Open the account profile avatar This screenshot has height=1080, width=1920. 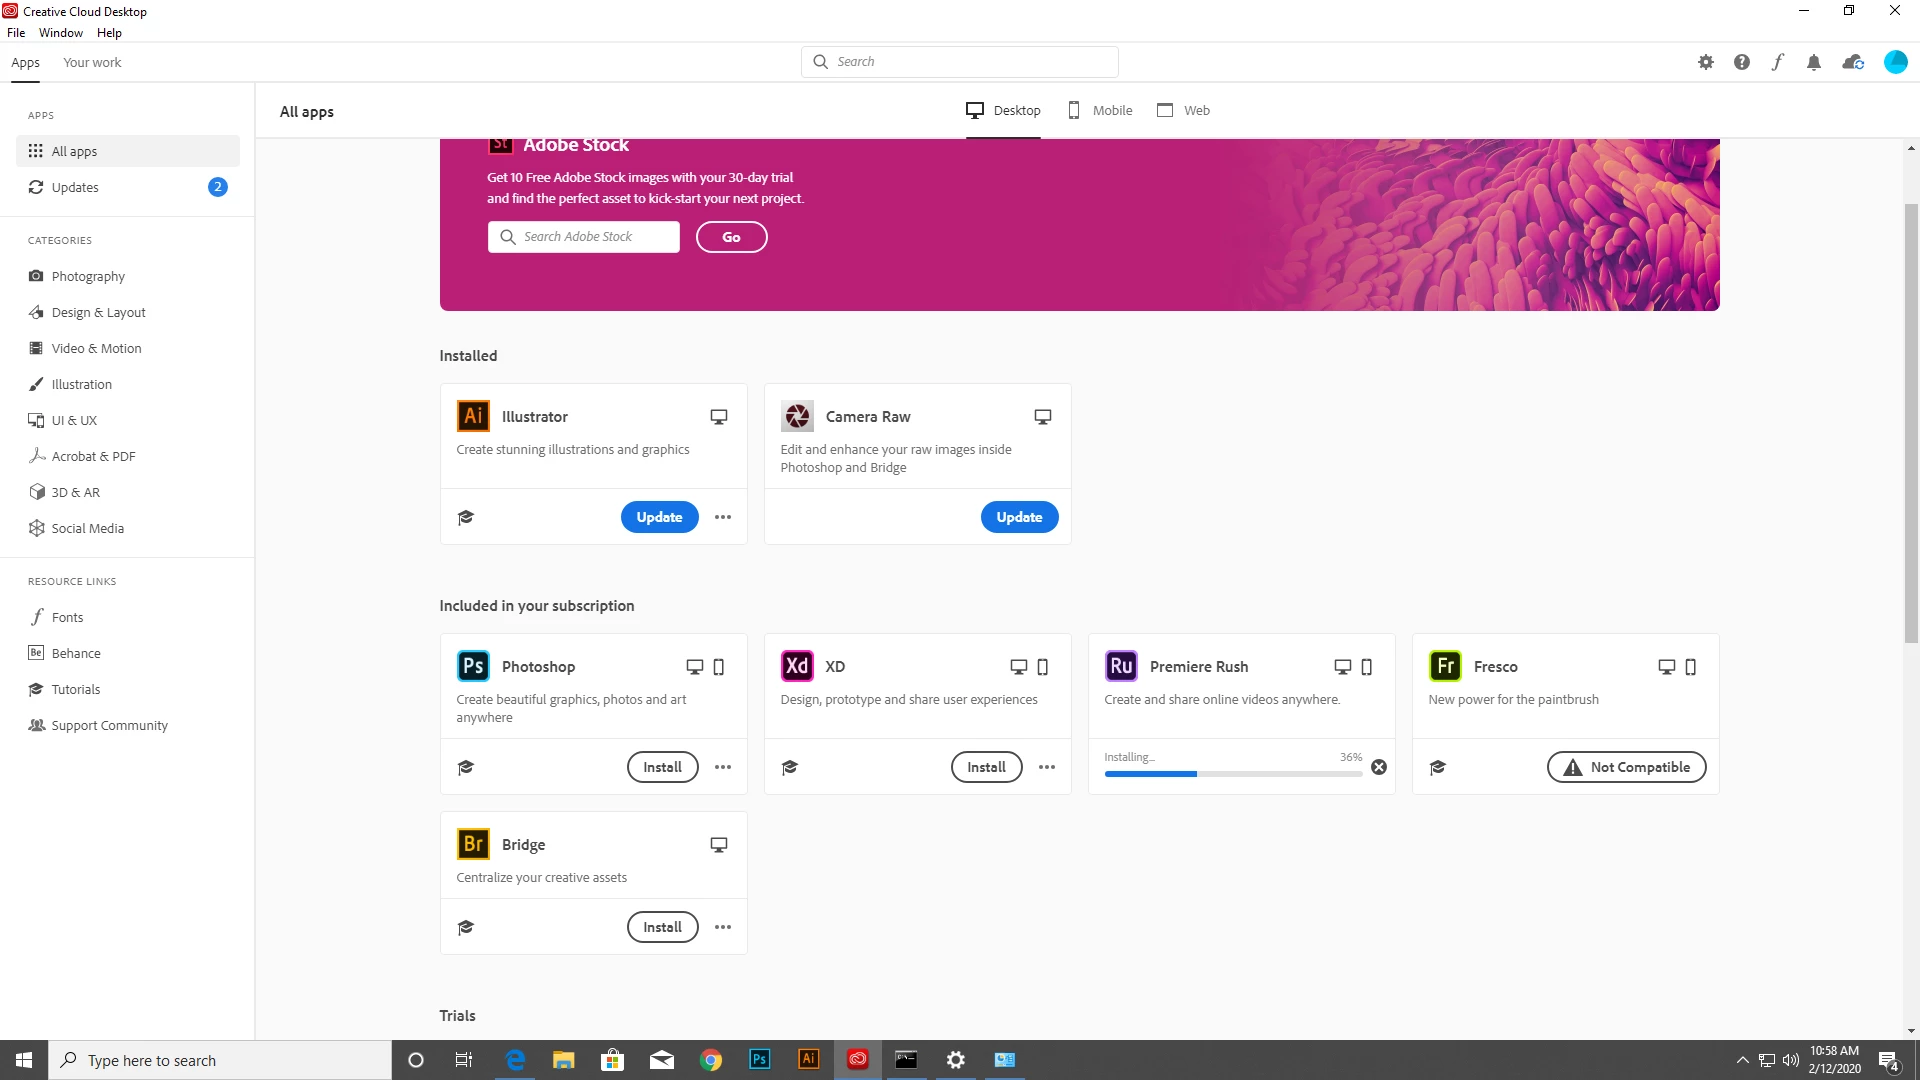pos(1895,62)
